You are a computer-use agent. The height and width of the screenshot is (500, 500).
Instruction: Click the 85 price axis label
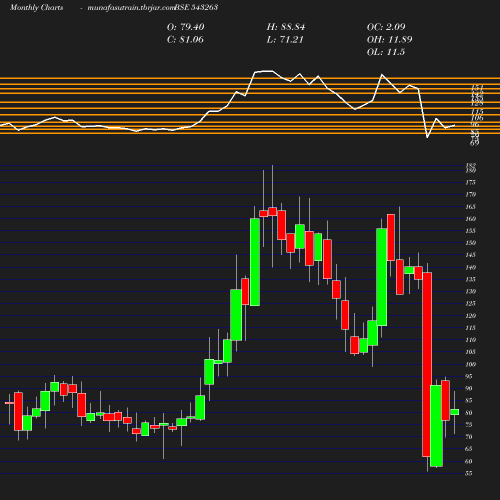click(x=469, y=400)
